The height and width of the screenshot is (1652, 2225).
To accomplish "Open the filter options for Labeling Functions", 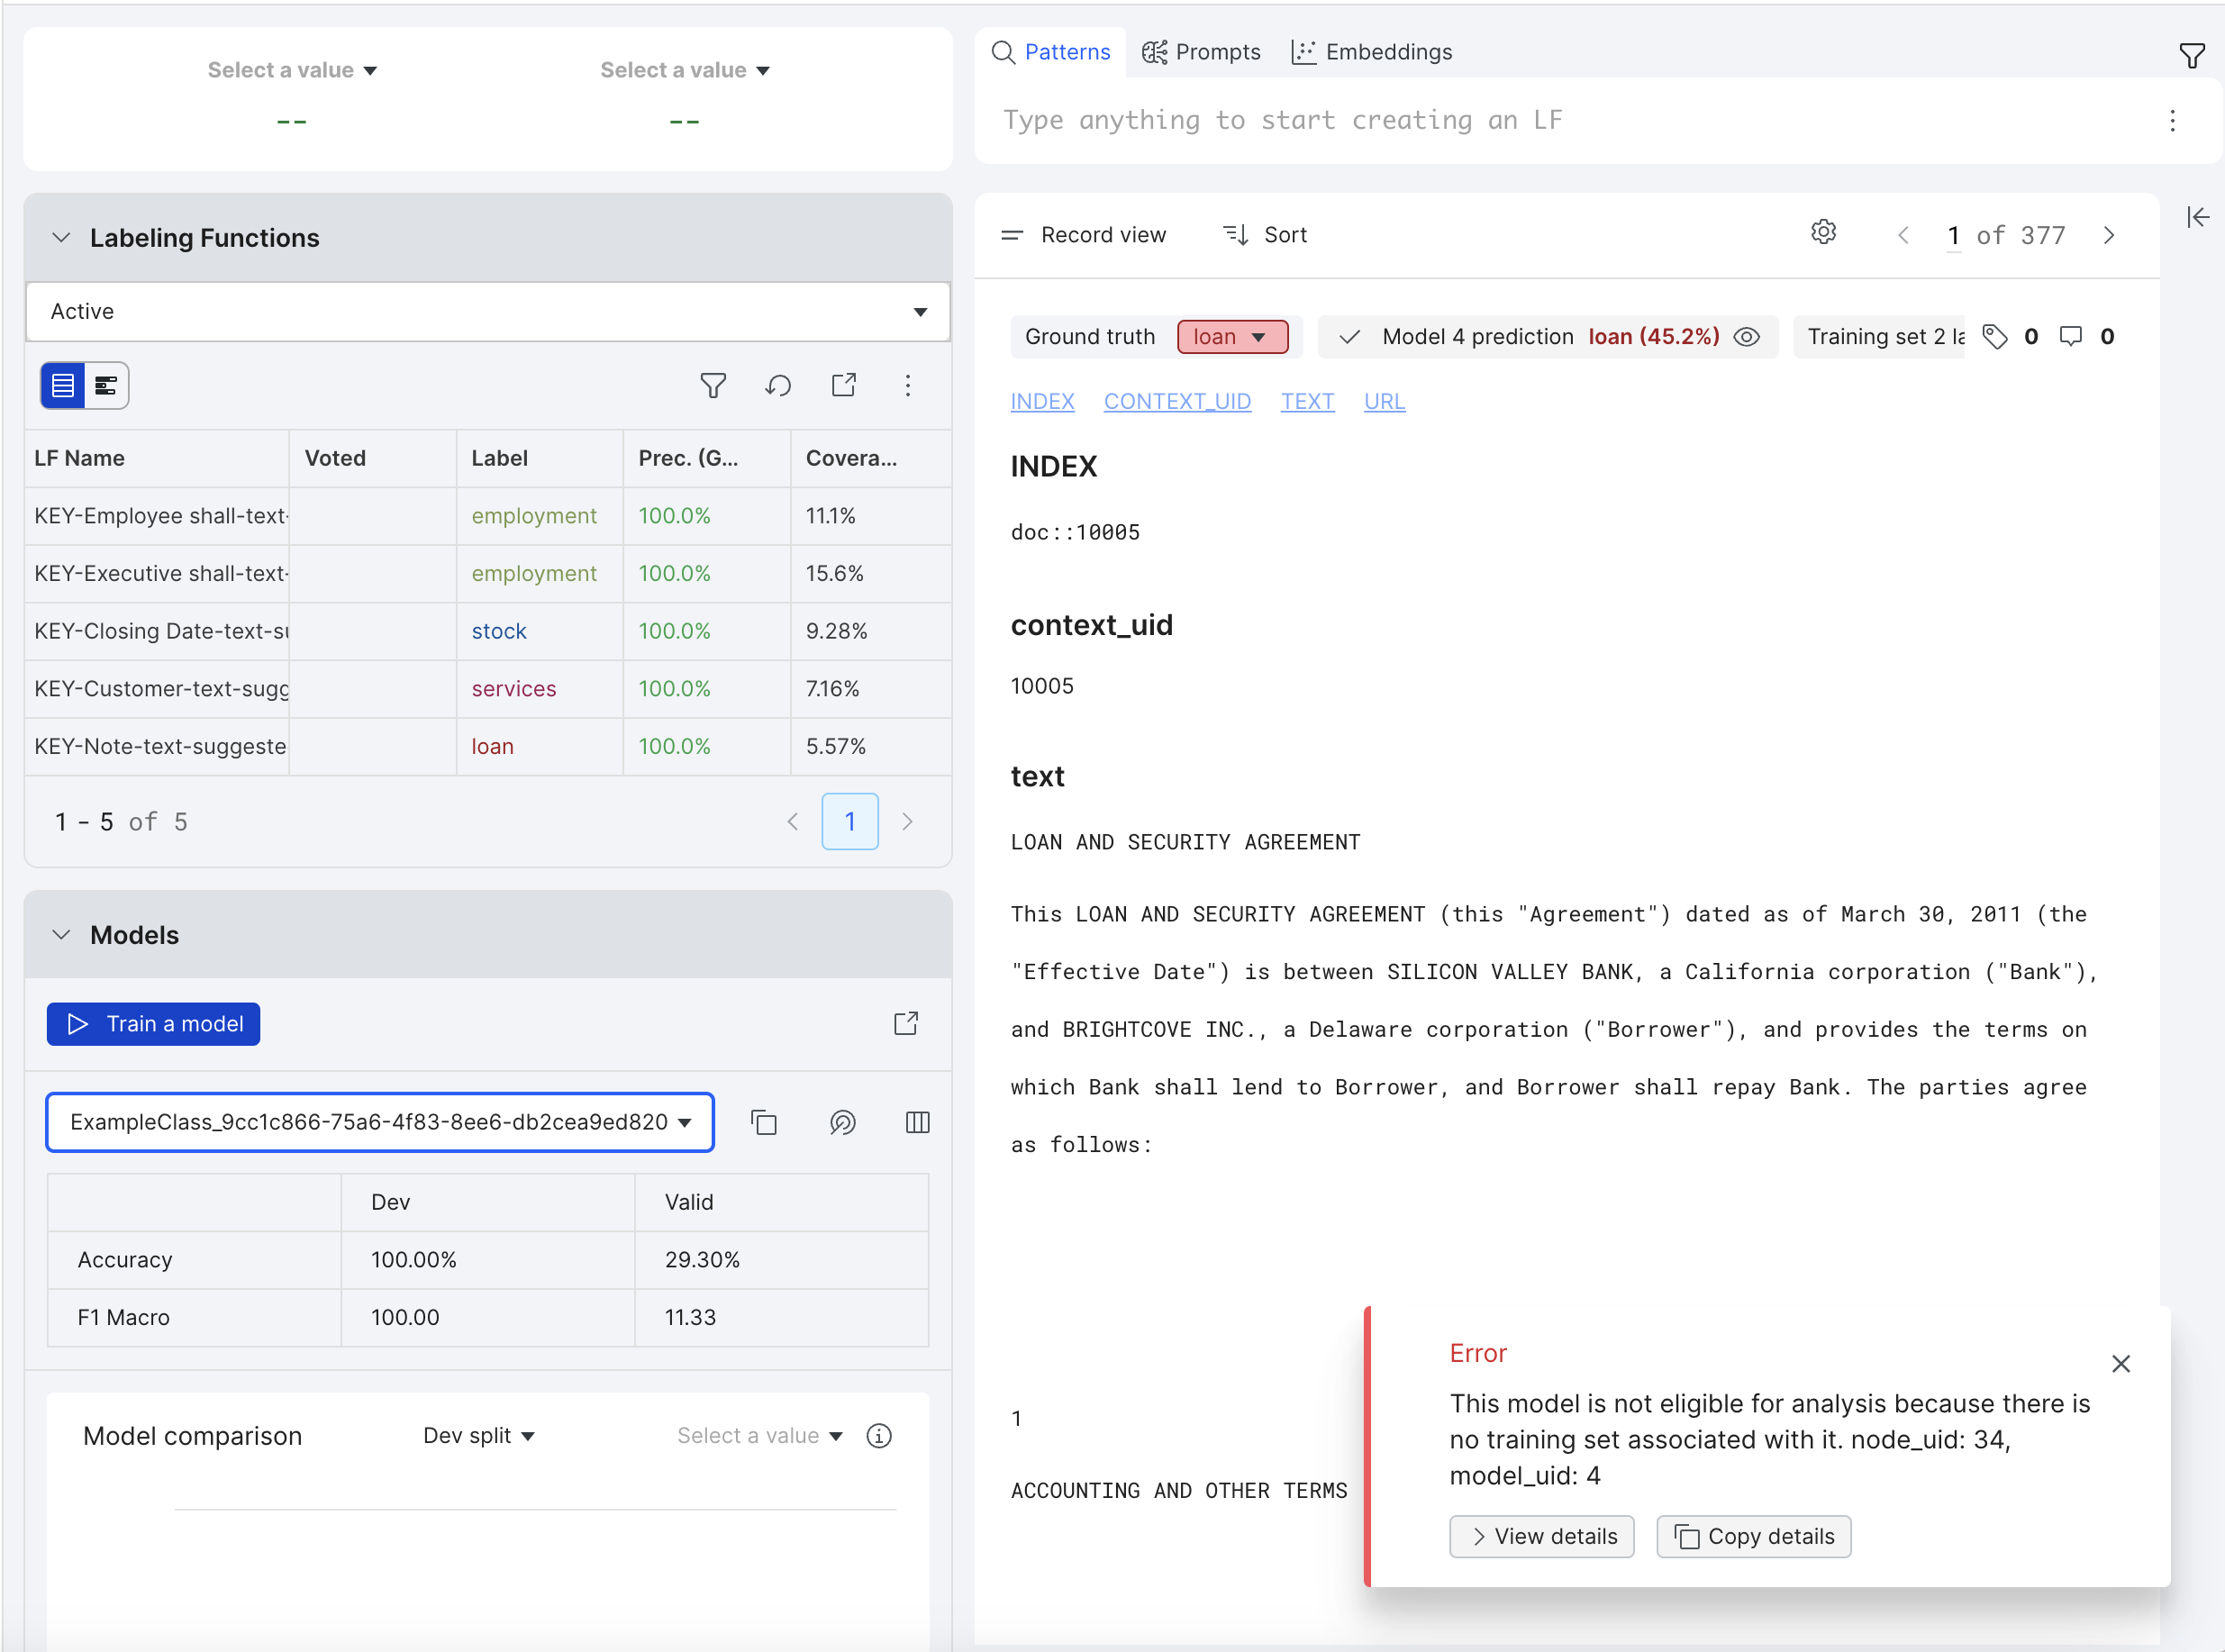I will coord(713,385).
